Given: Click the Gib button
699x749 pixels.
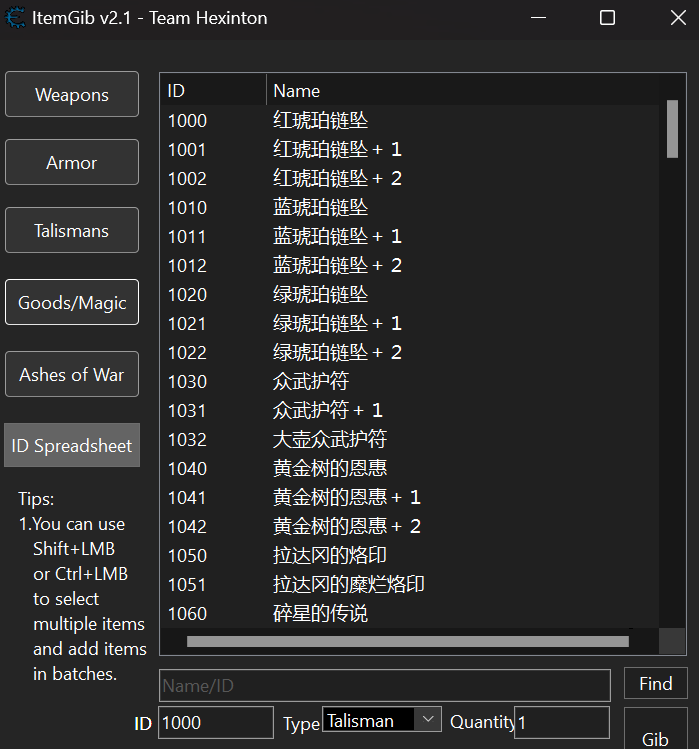Looking at the screenshot, I should [655, 736].
